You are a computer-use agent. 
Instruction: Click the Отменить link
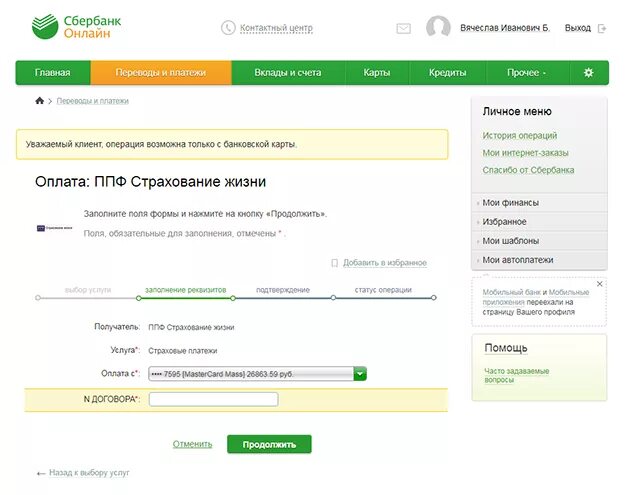click(x=192, y=444)
